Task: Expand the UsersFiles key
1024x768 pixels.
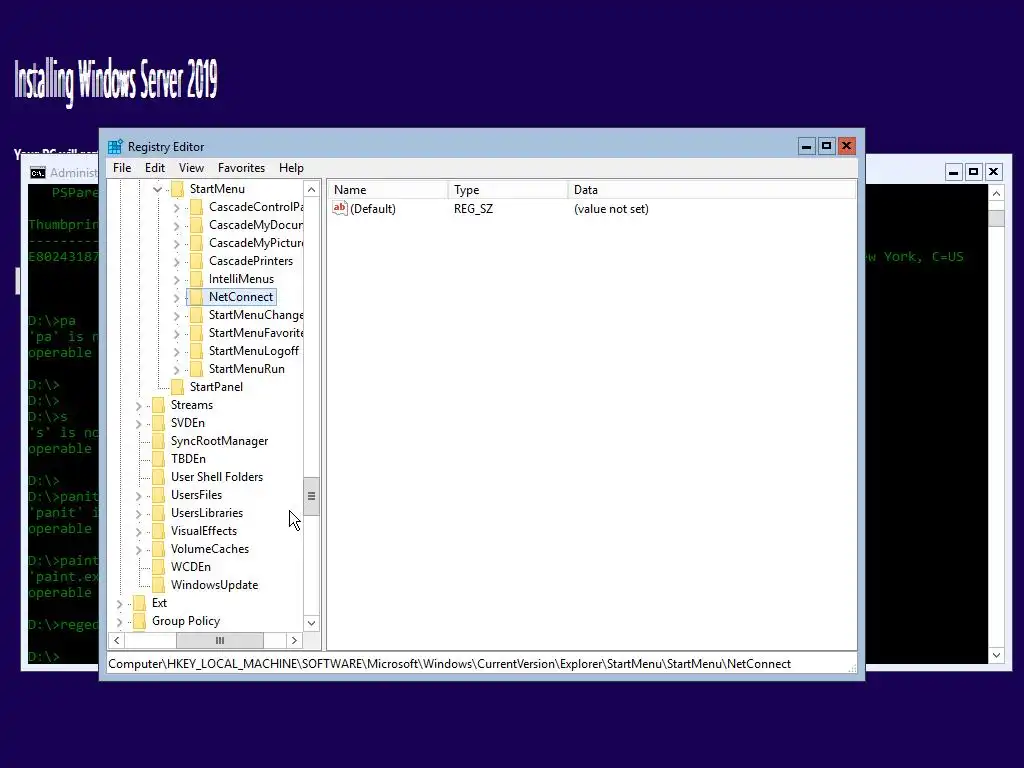Action: 138,496
